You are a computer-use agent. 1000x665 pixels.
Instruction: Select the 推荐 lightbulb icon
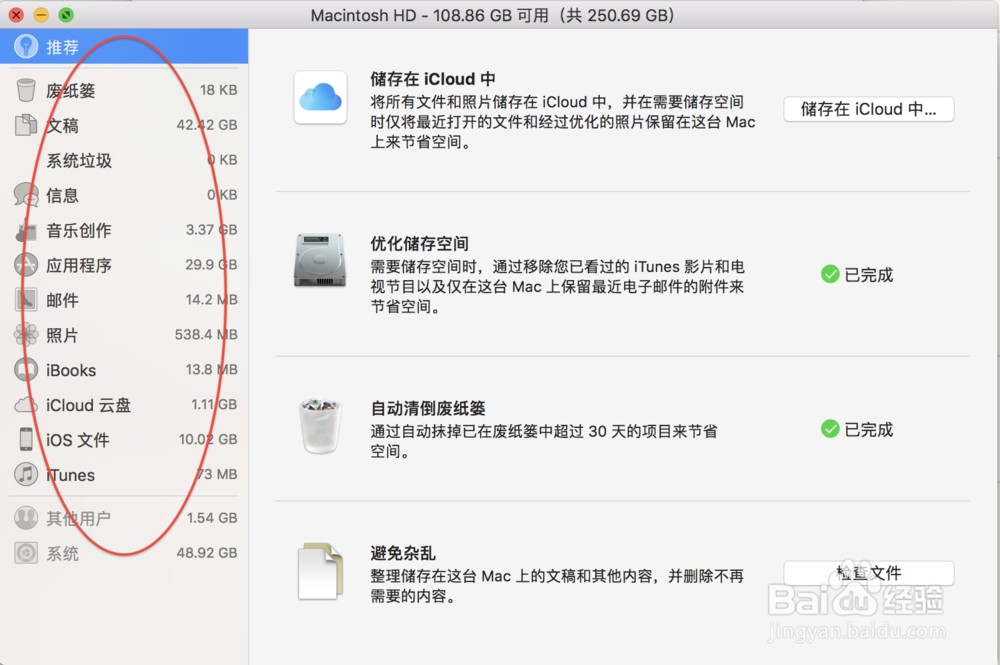(x=26, y=46)
